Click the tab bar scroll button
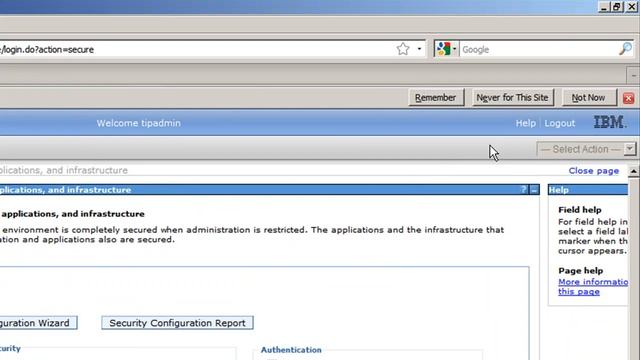Image resolution: width=640 pixels, height=360 pixels. tap(633, 76)
